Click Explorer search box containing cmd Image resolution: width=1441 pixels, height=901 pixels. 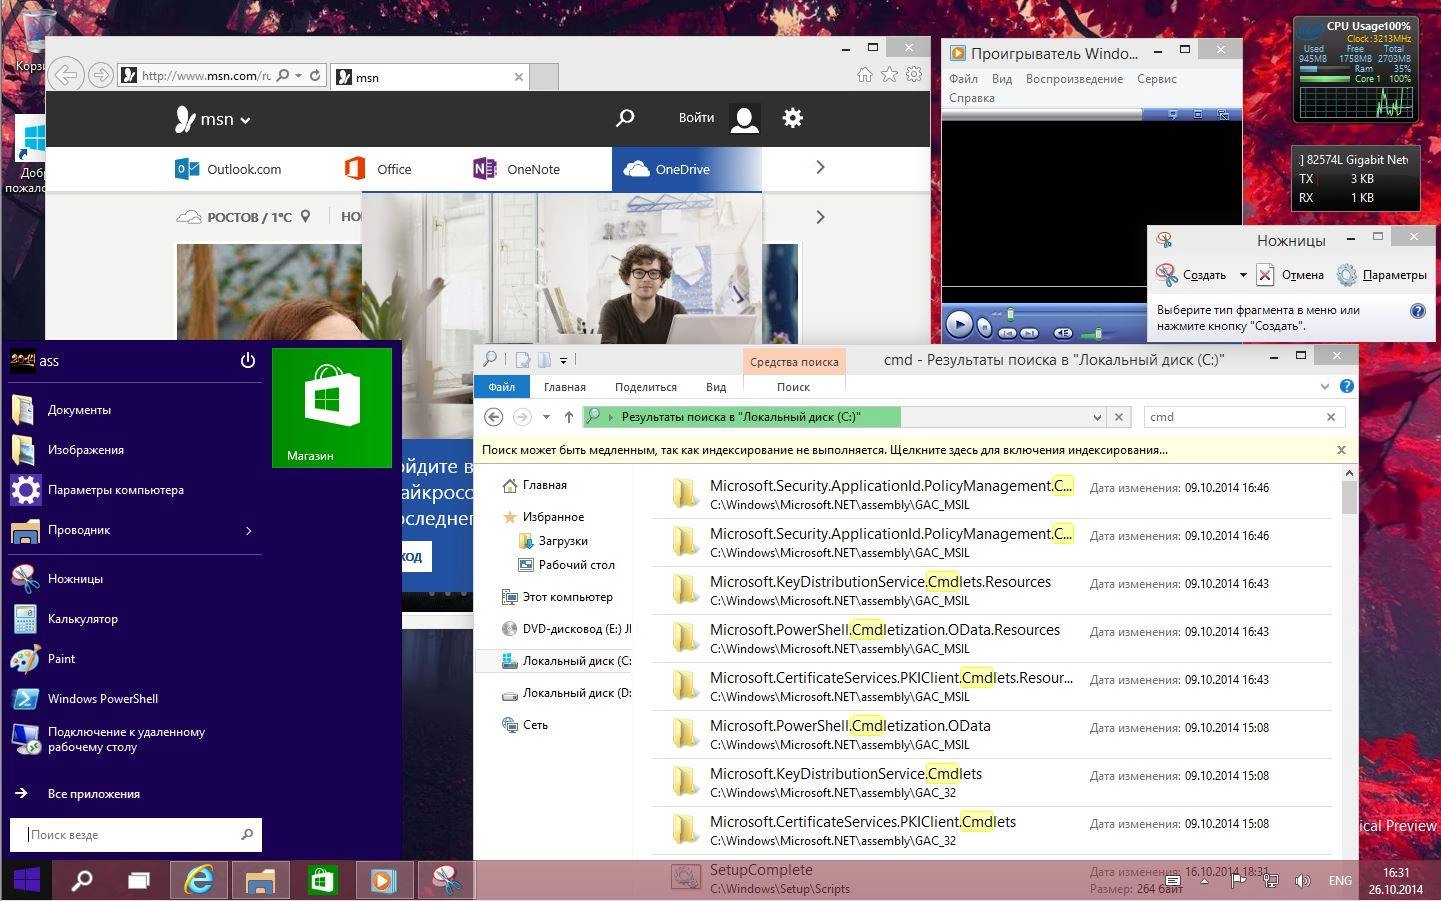pyautogui.click(x=1244, y=417)
